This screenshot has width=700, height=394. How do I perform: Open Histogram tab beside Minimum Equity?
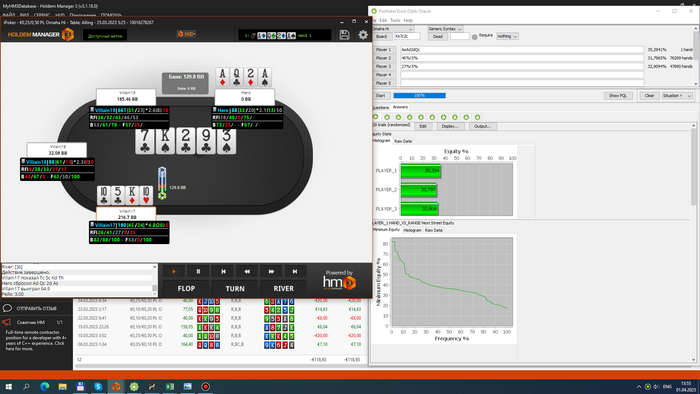[x=412, y=230]
